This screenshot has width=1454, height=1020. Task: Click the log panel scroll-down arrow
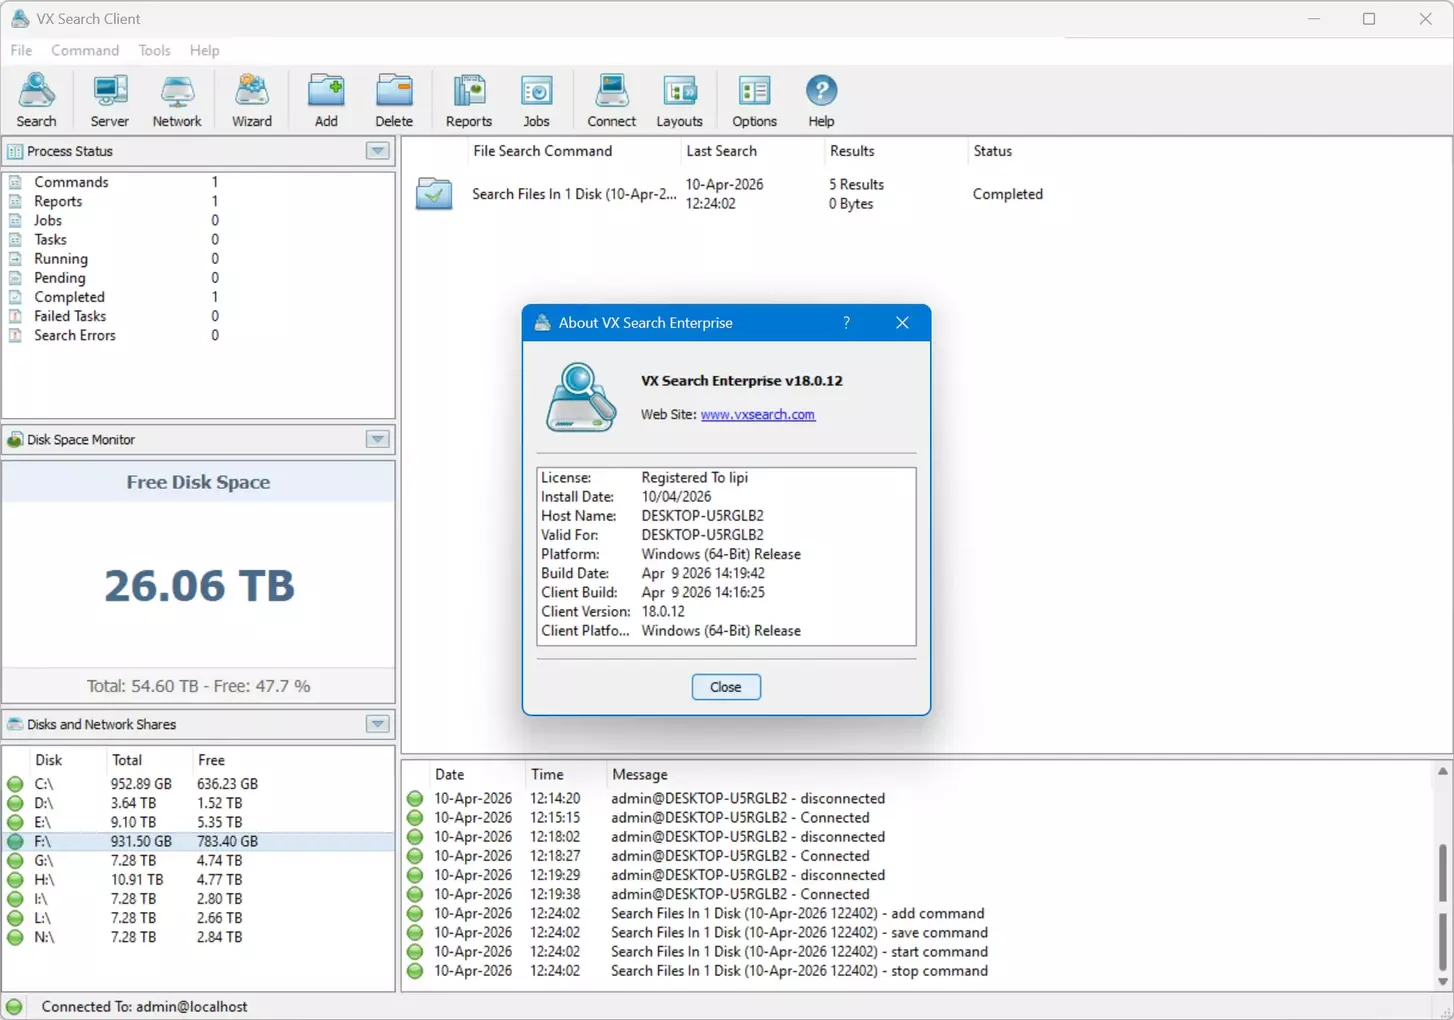pyautogui.click(x=1442, y=981)
